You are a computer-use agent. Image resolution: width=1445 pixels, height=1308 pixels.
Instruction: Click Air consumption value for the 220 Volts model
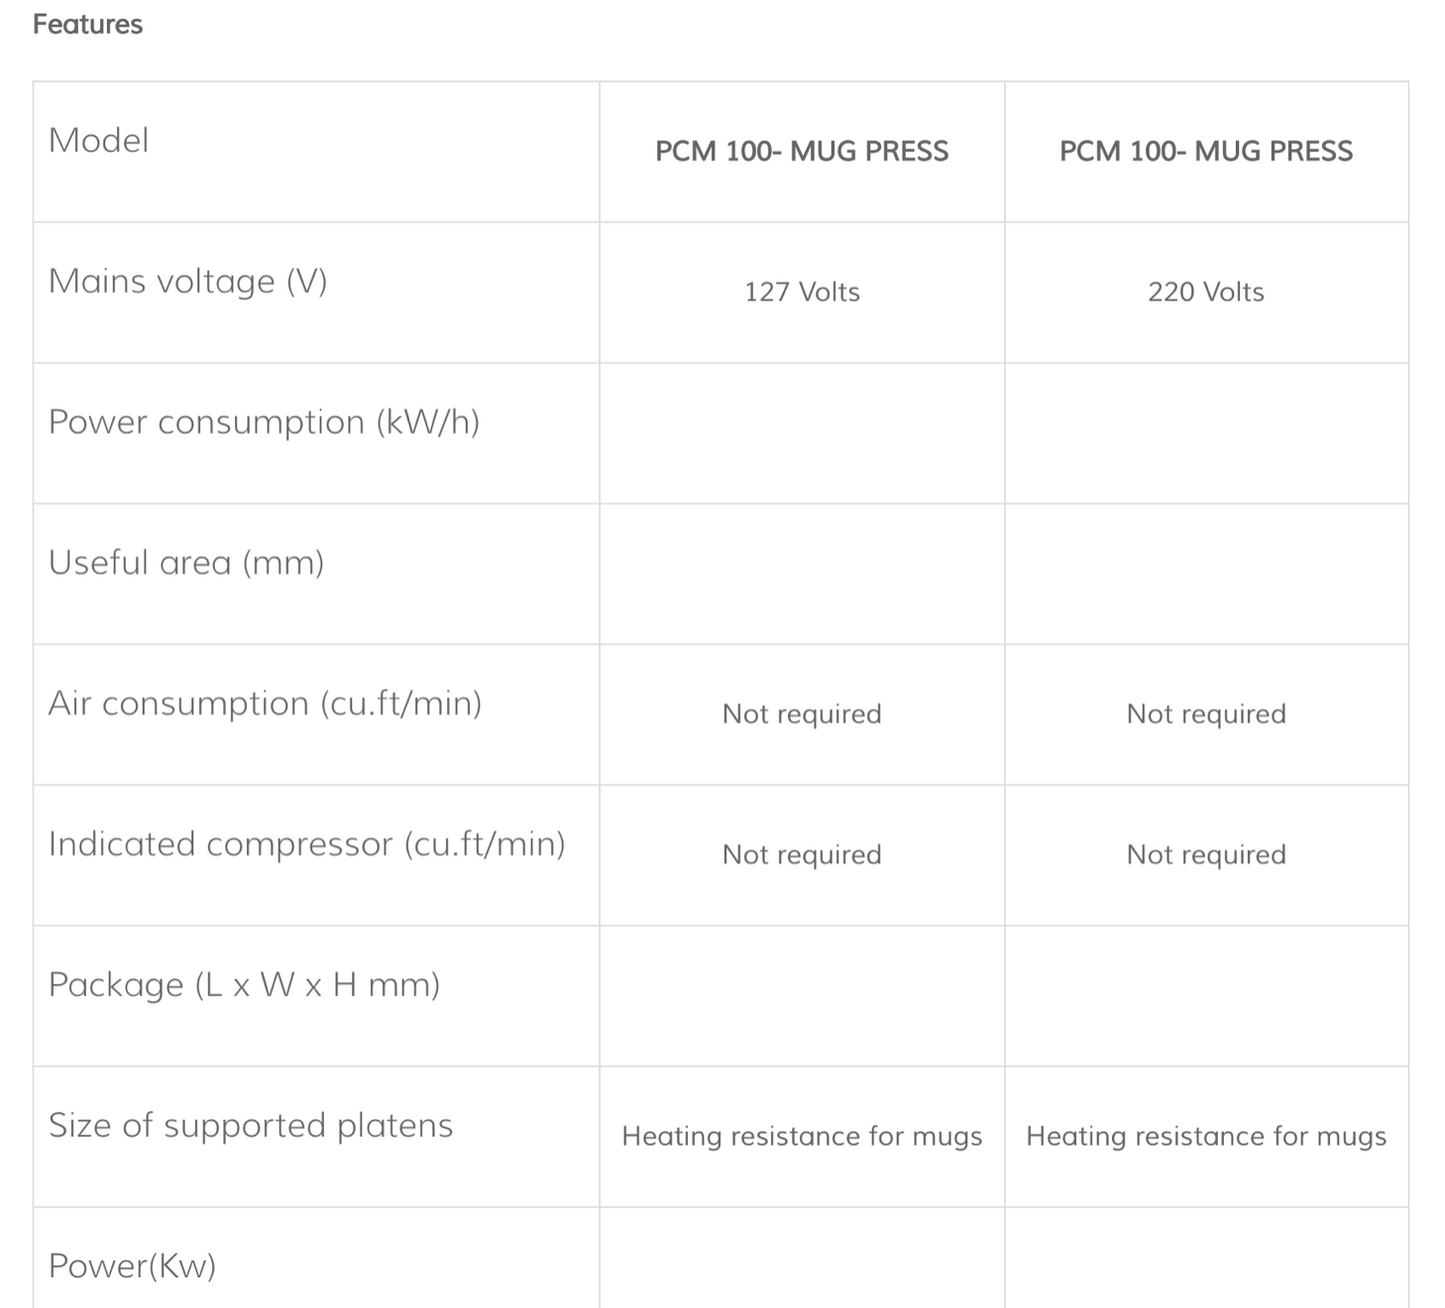click(1206, 714)
